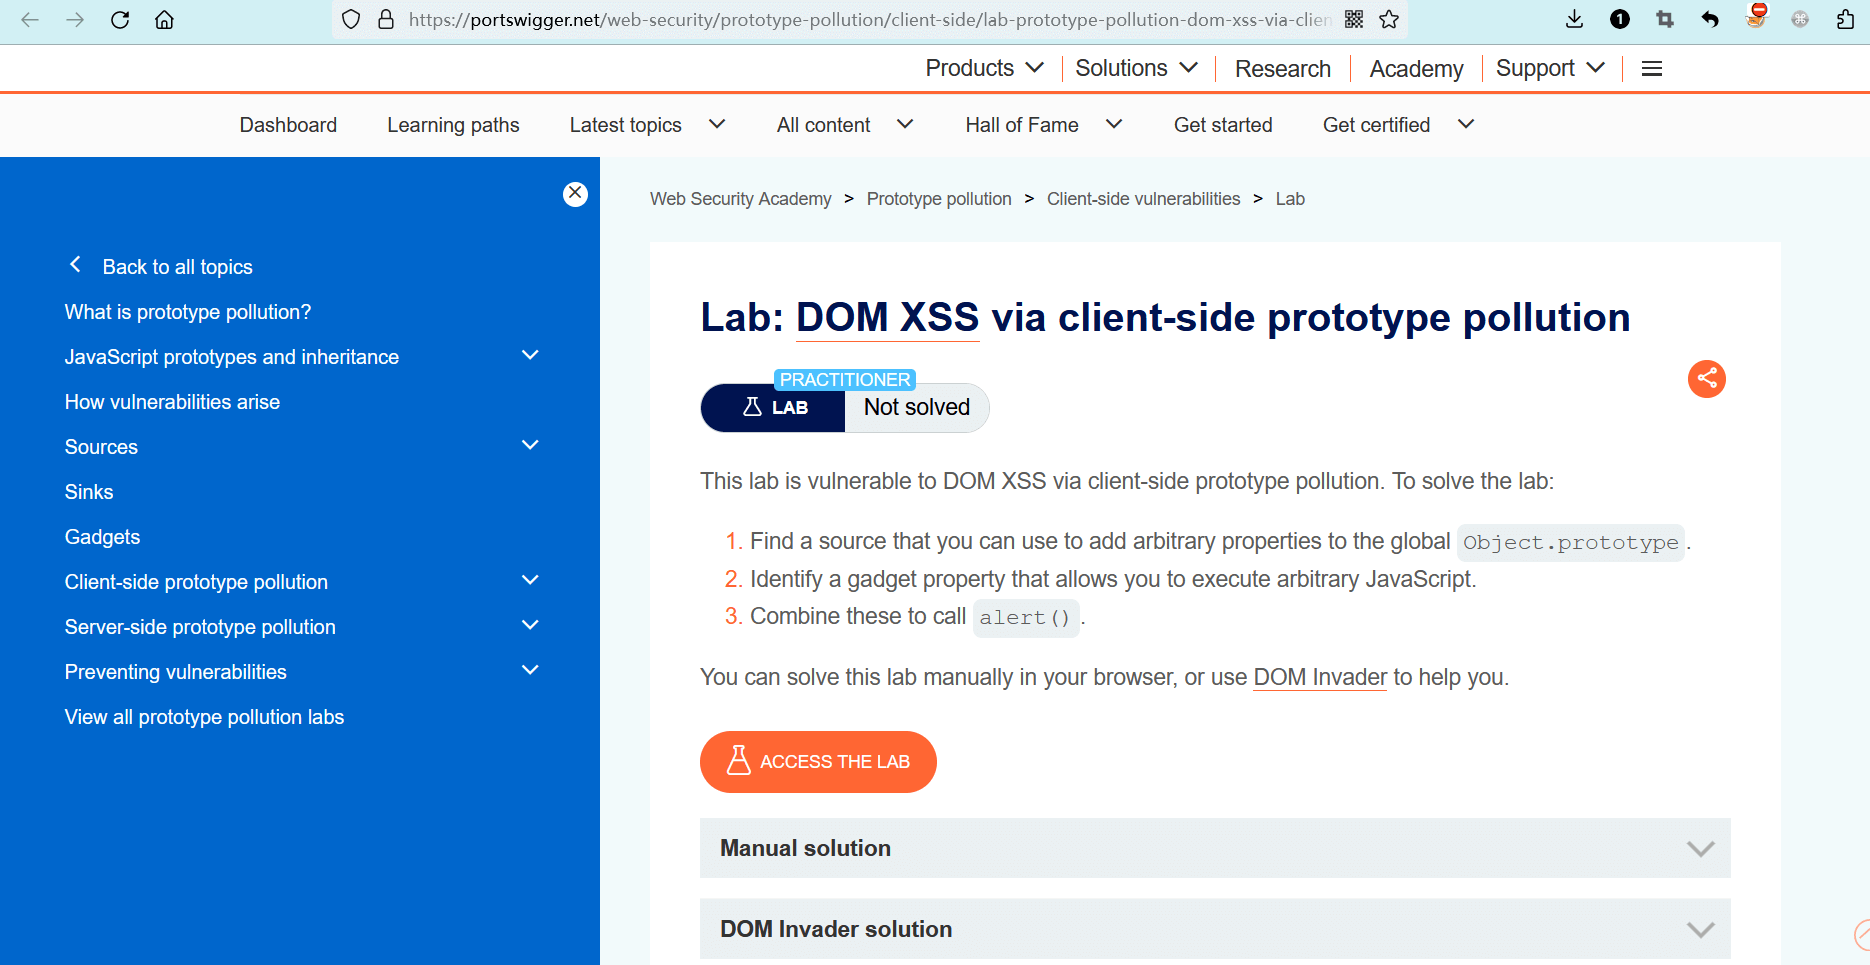1870x965 pixels.
Task: Open the Prototype pollution breadcrumb
Action: pos(939,199)
